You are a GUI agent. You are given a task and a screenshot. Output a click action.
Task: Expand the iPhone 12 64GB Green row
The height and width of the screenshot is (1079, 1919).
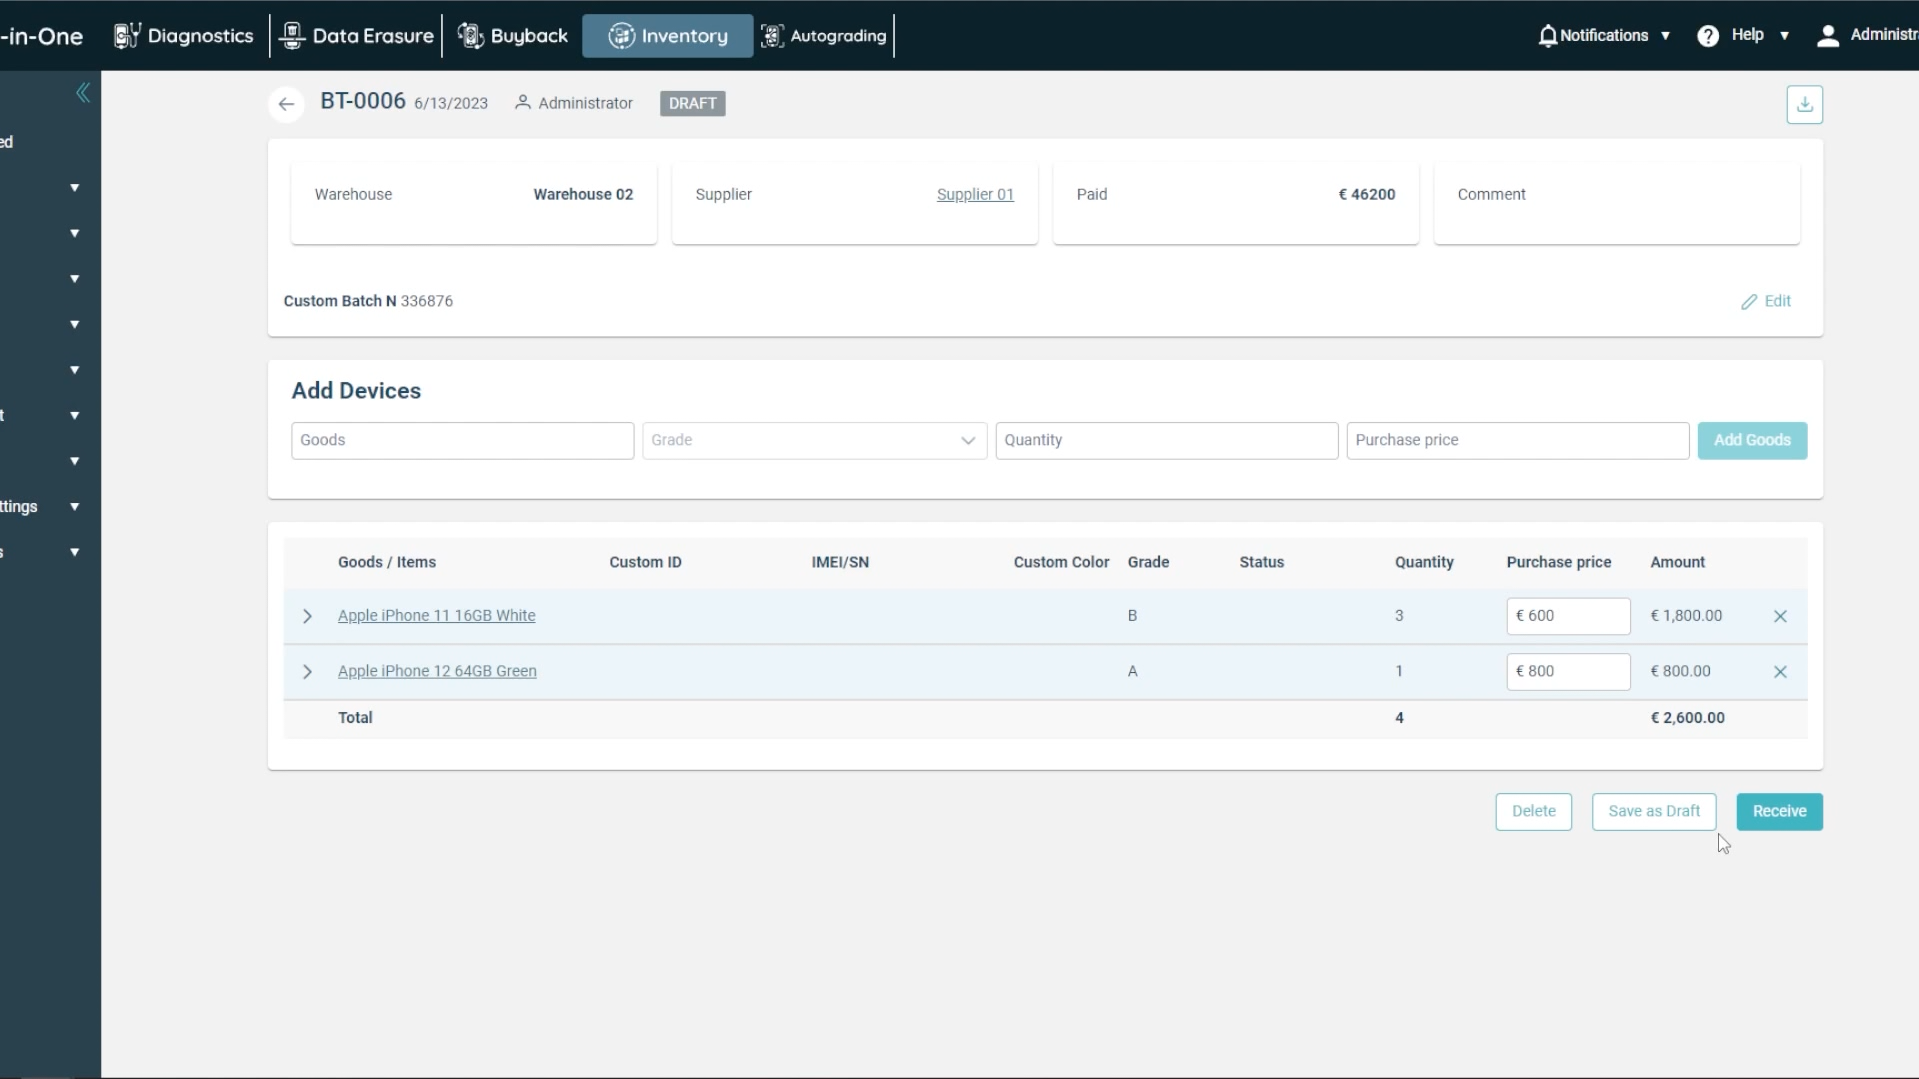307,672
